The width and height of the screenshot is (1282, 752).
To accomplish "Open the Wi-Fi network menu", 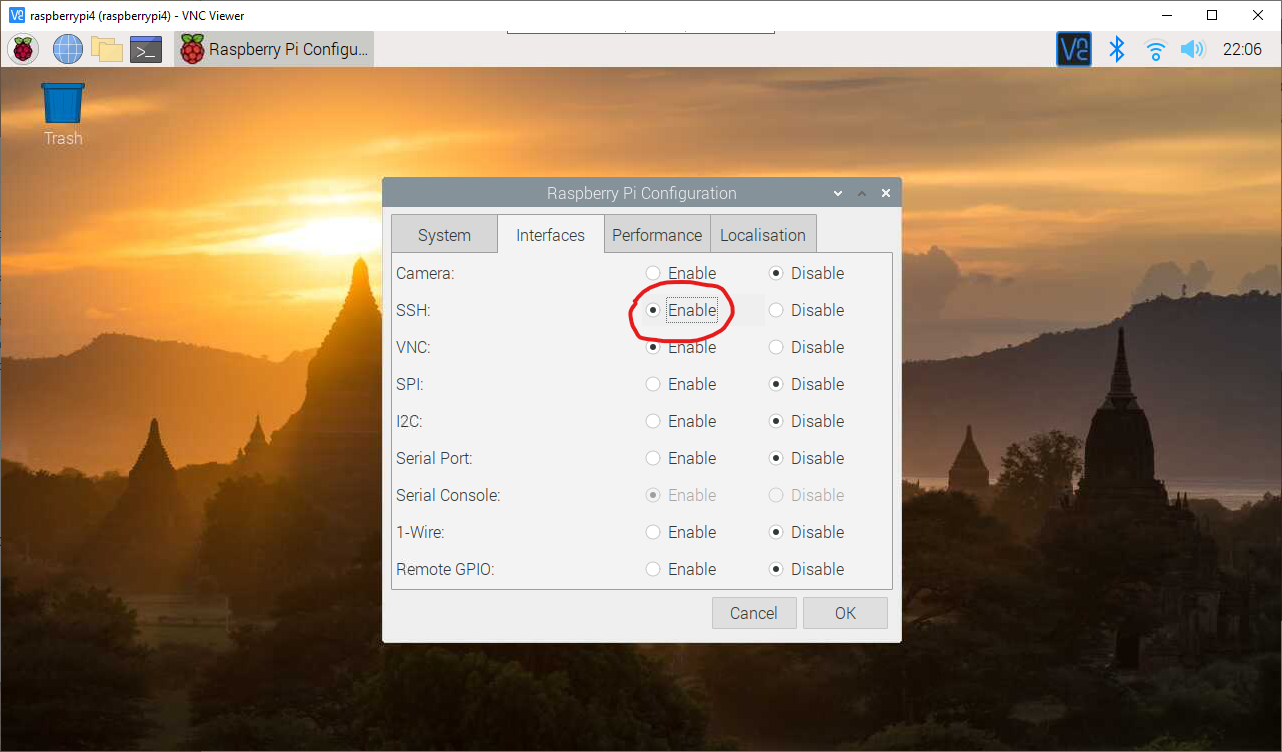I will click(1154, 48).
